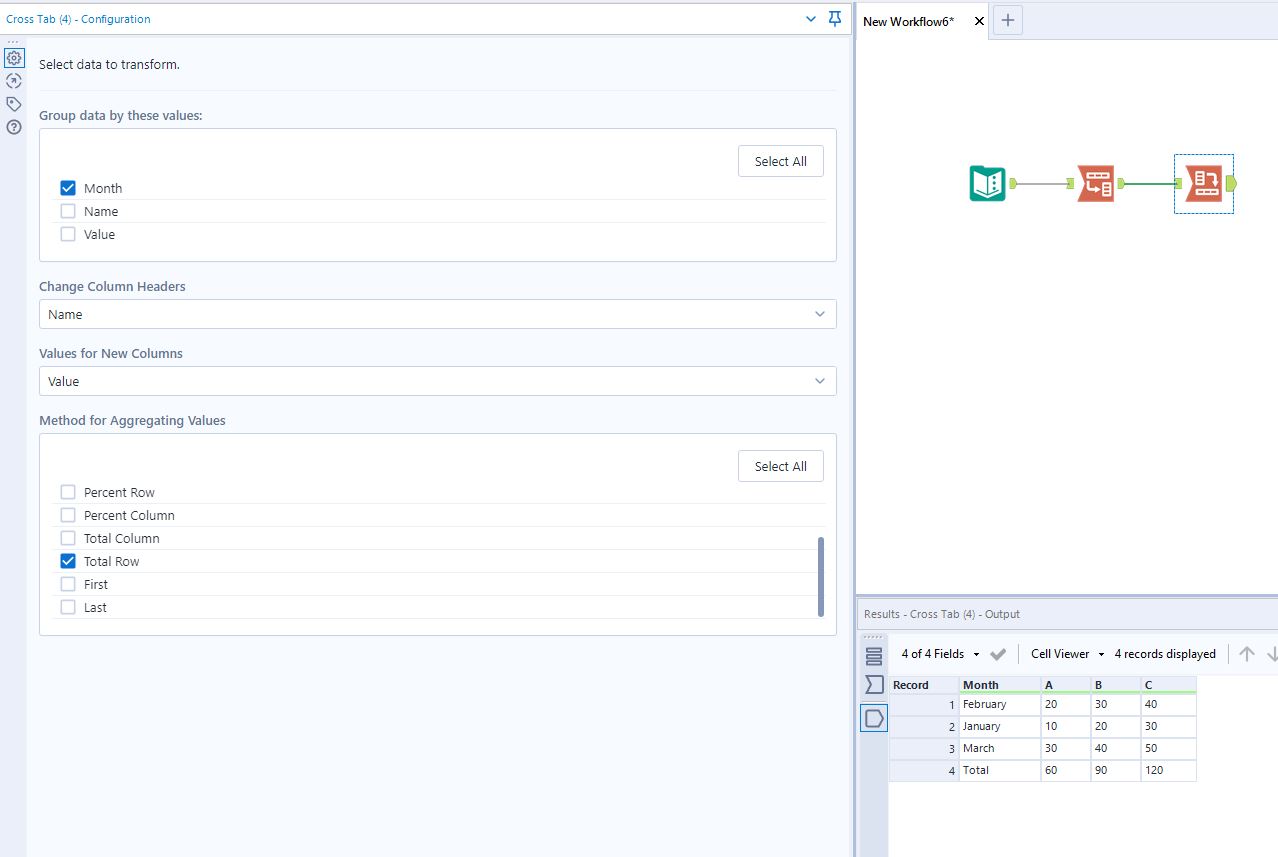Open a new workflow with the plus tab
1278x857 pixels.
click(x=1007, y=20)
